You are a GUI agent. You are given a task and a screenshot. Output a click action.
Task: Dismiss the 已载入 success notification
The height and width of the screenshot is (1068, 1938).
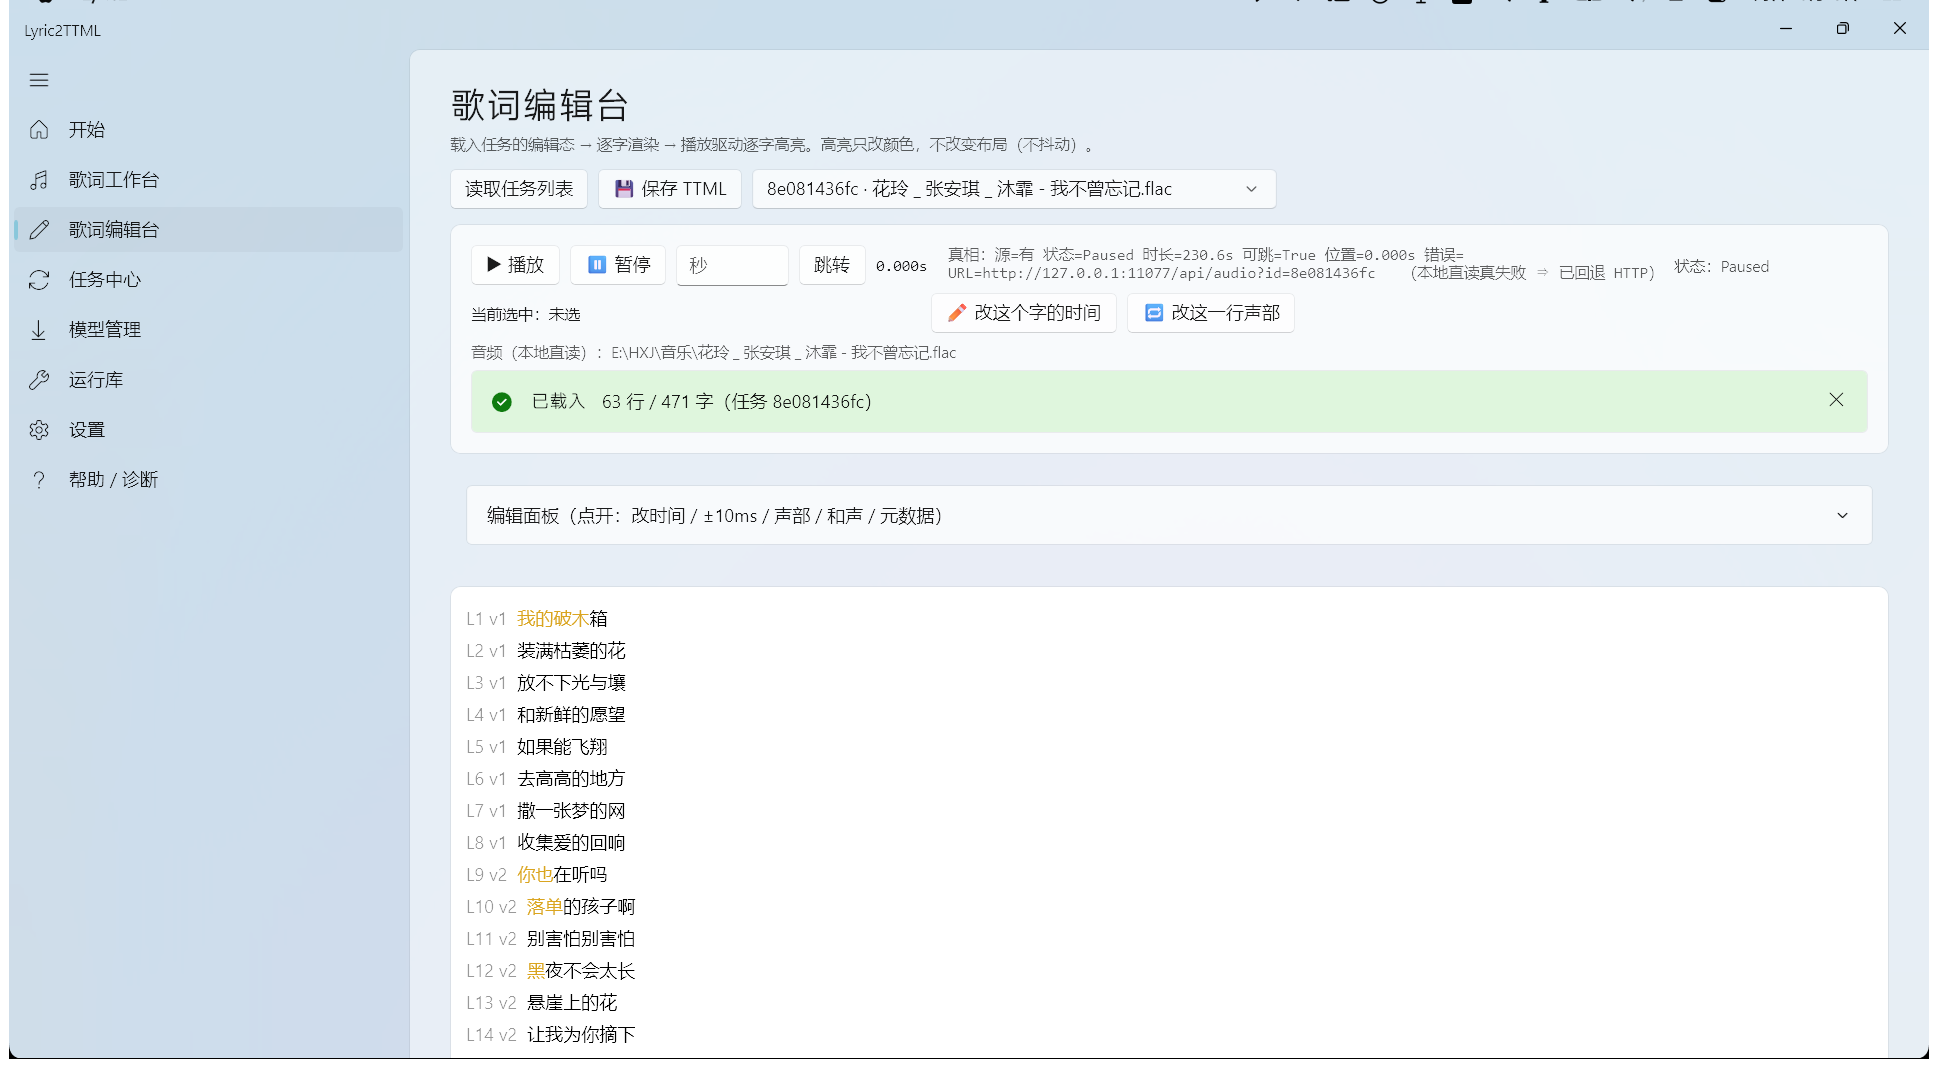click(x=1836, y=400)
